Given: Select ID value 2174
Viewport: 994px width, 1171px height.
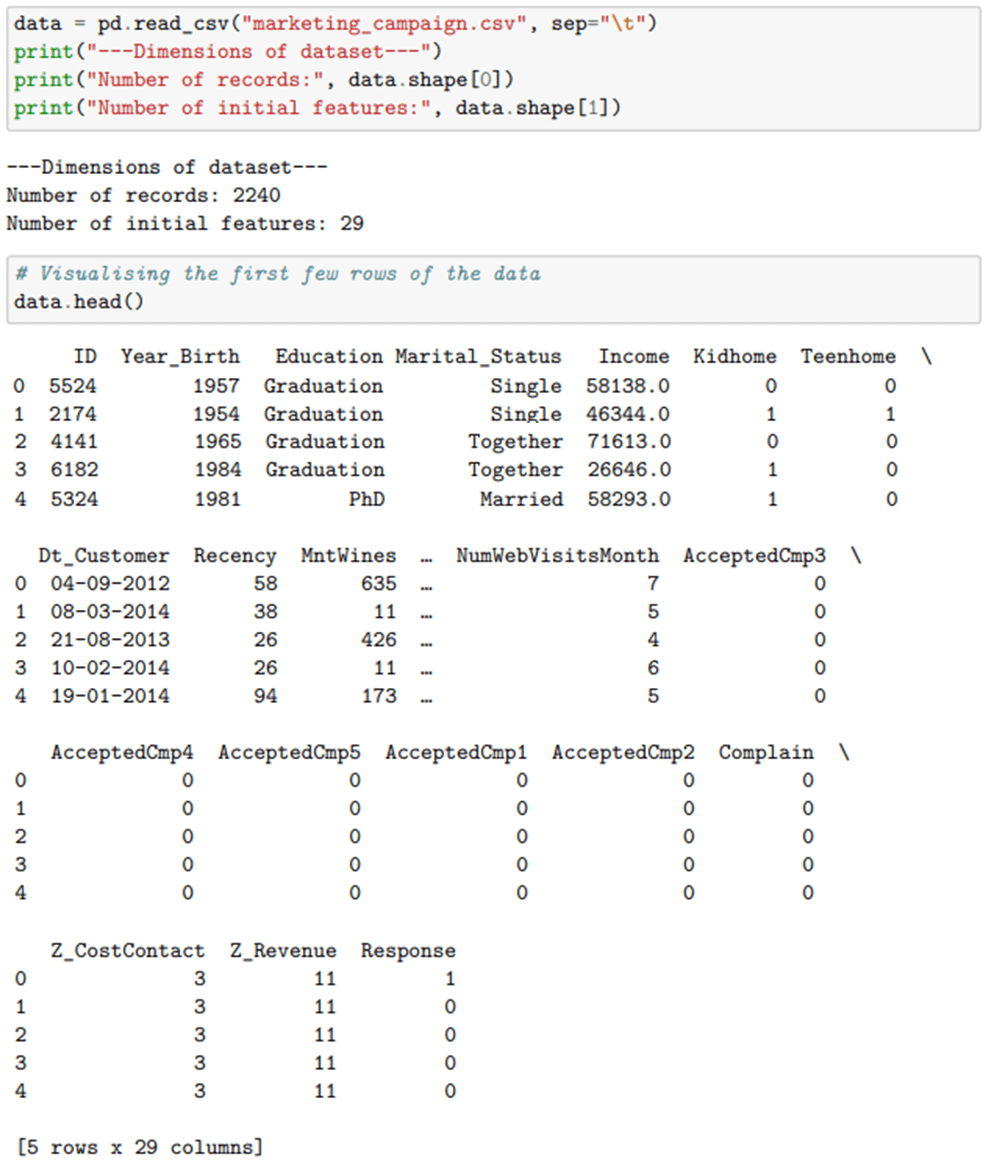Looking at the screenshot, I should [x=73, y=414].
